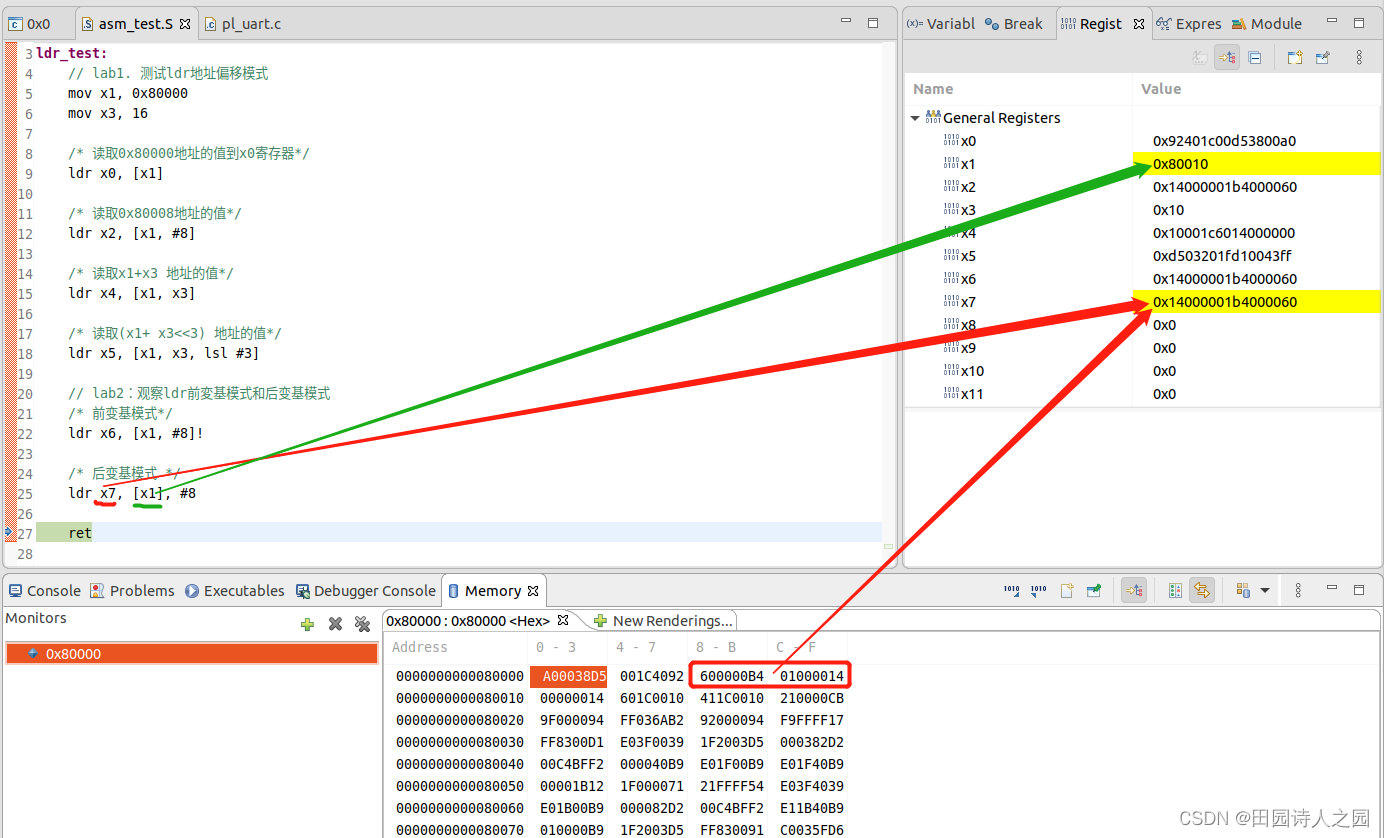Collapse all registers with the Collapse All icon

1255,58
